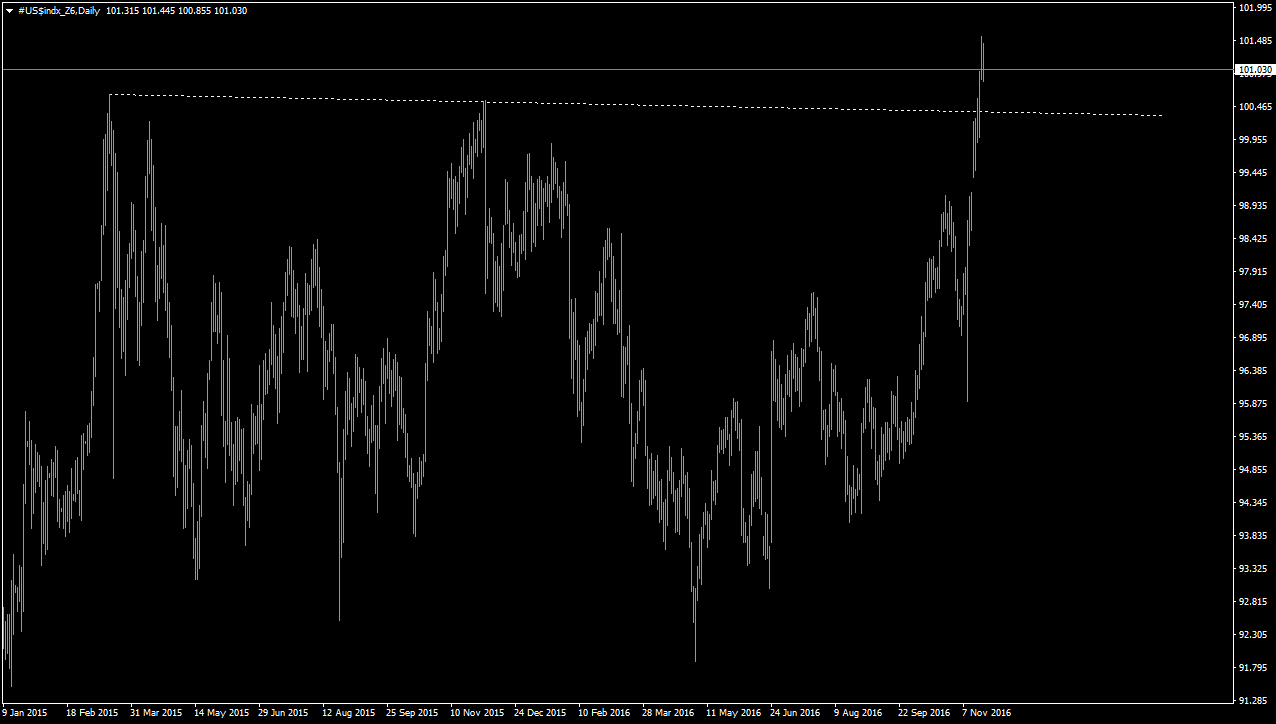Click the 96.895 price axis label

1255,338
